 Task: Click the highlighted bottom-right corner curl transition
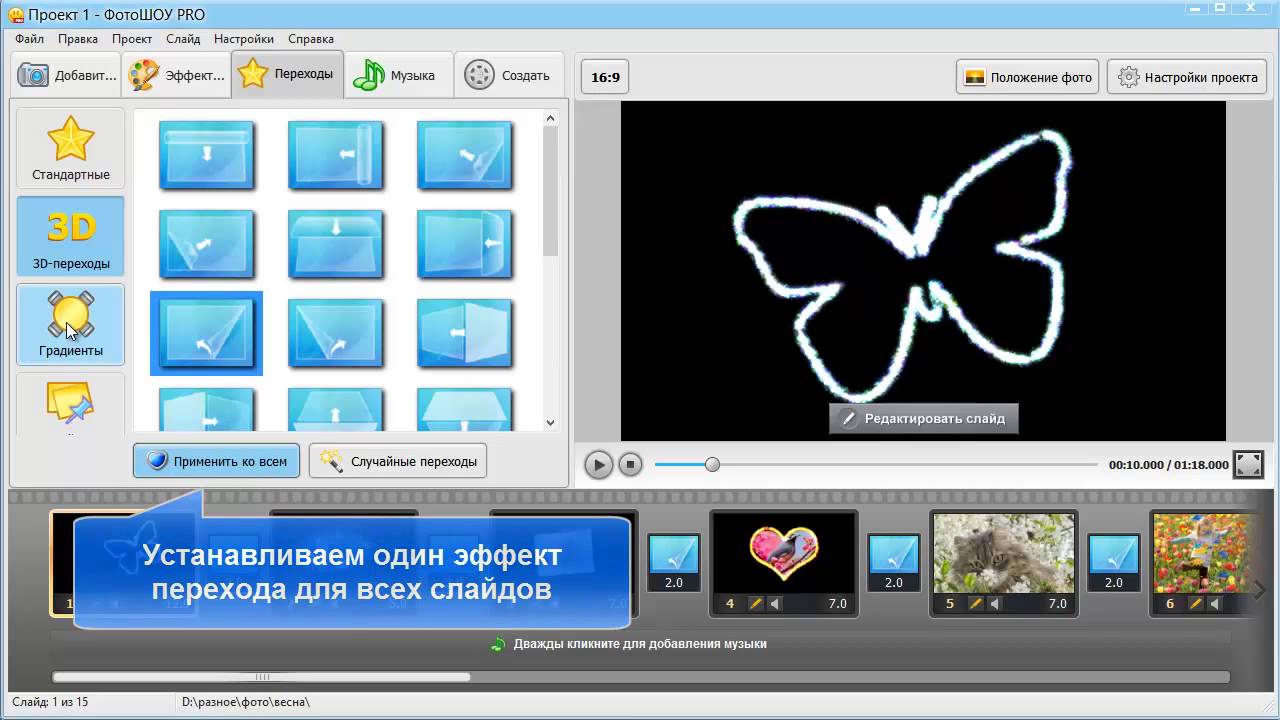pos(207,333)
